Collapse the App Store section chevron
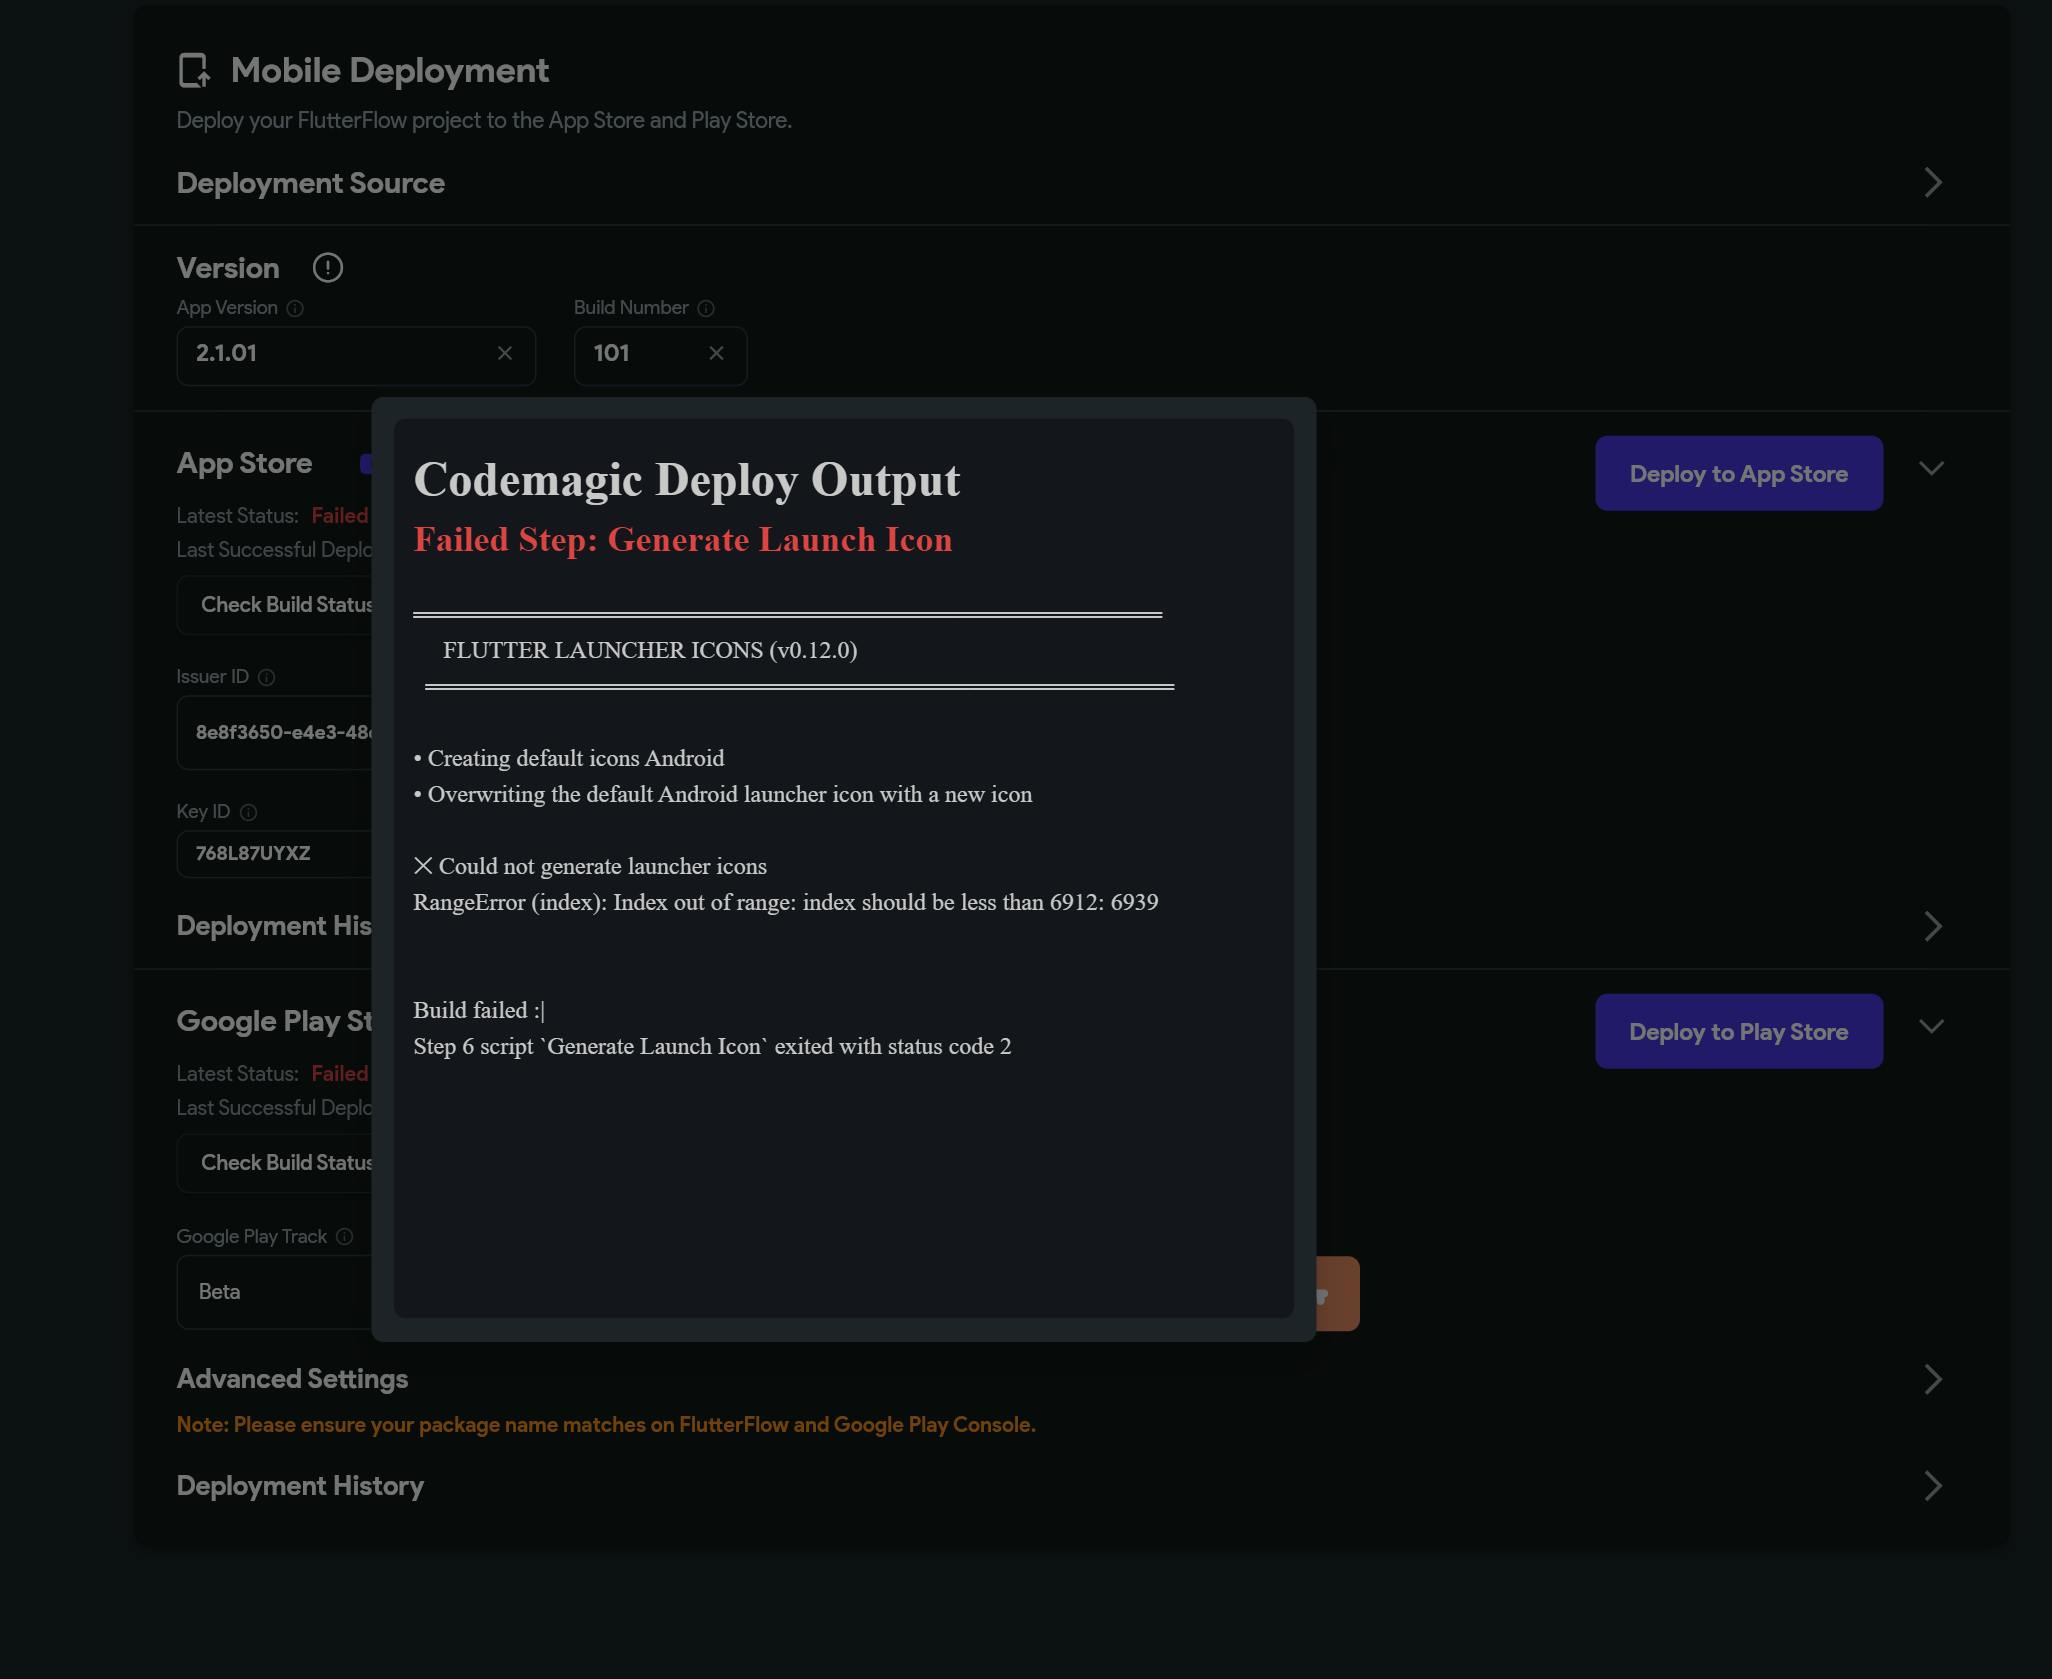Image resolution: width=2052 pixels, height=1679 pixels. click(x=1931, y=469)
